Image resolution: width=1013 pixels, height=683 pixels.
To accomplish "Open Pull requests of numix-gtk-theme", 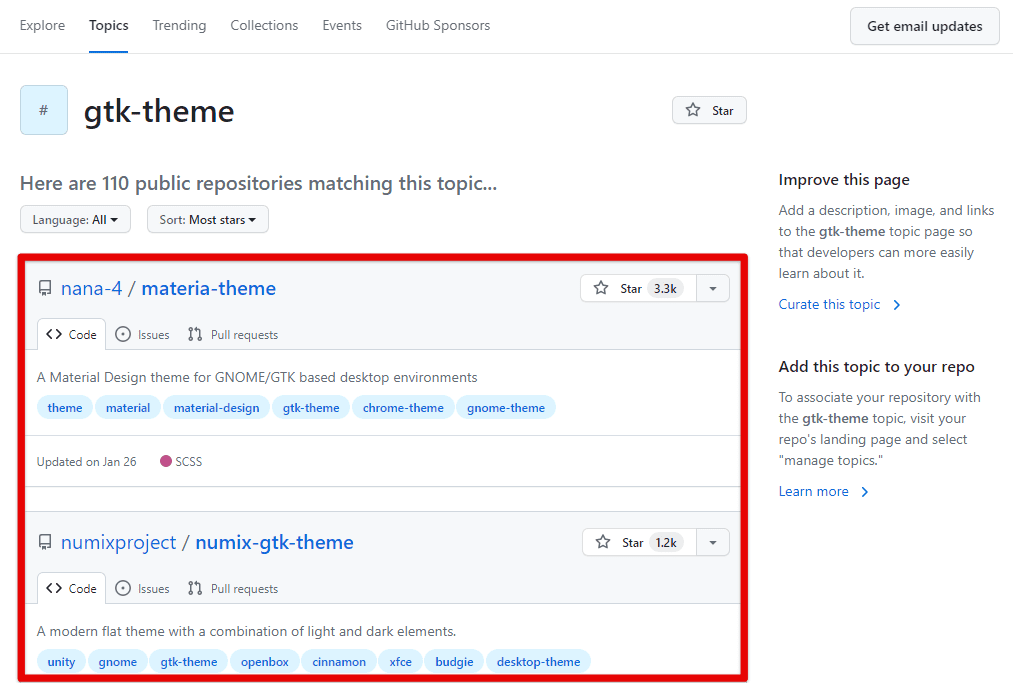I will pyautogui.click(x=233, y=589).
